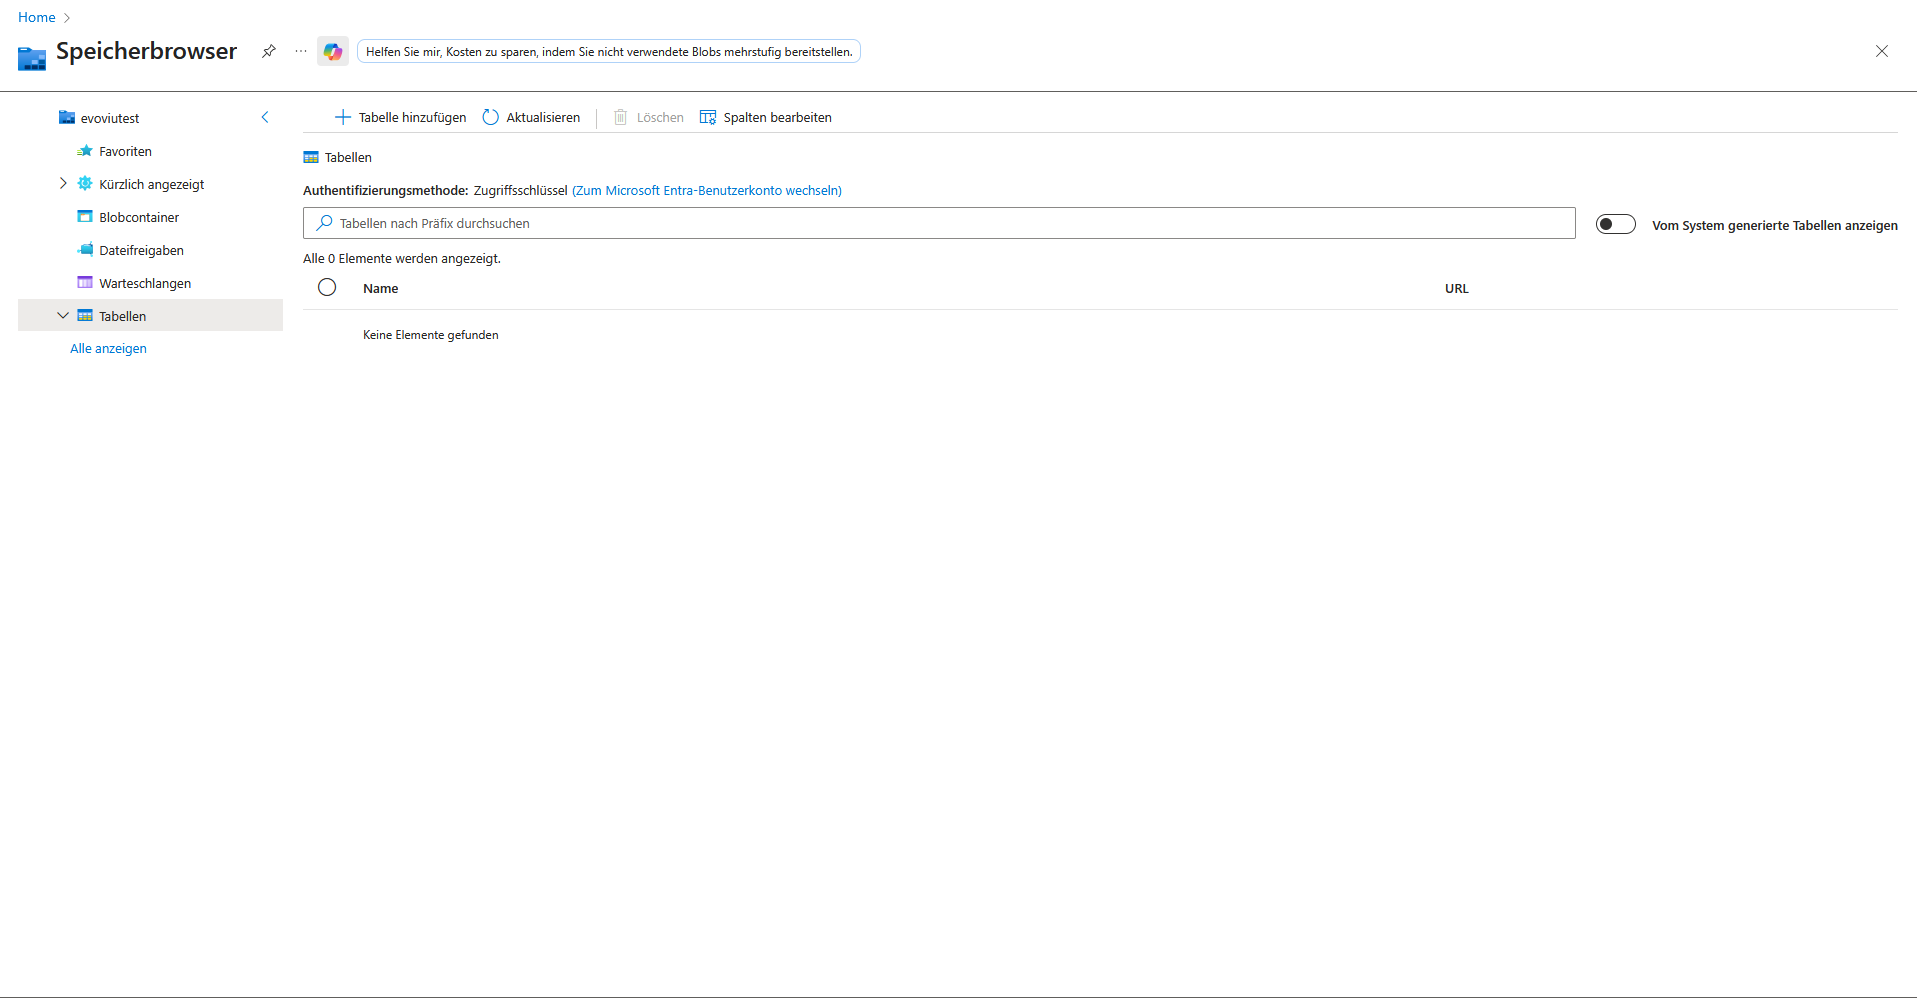Click the pin icon beside Speicherbrowser title

point(268,51)
